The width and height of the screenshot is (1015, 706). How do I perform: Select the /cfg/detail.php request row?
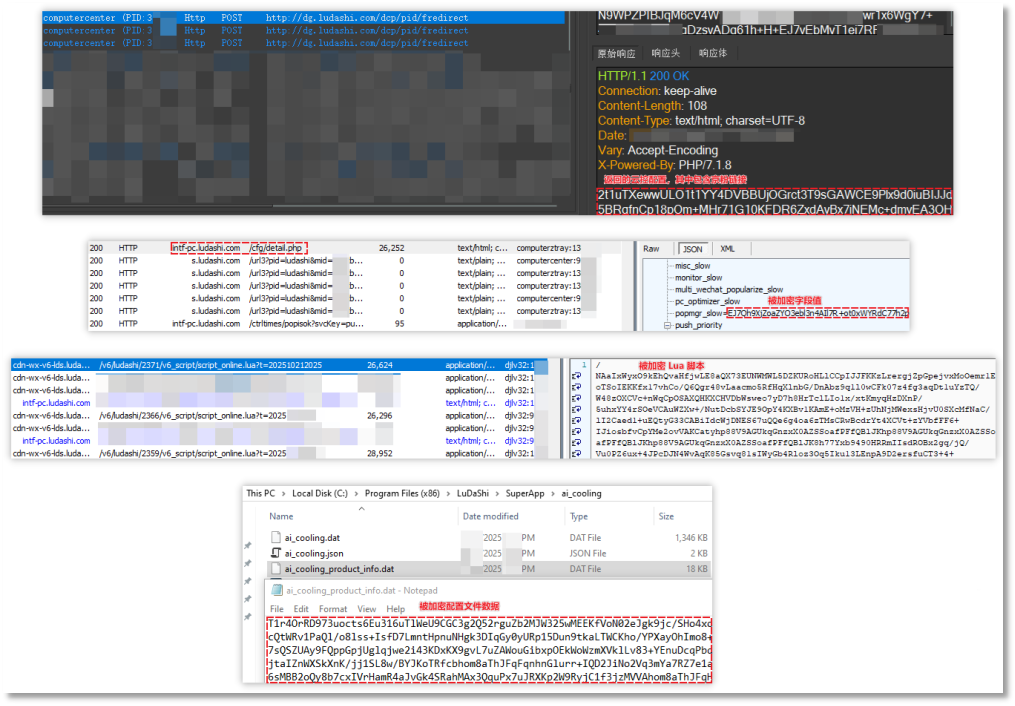[x=276, y=247]
